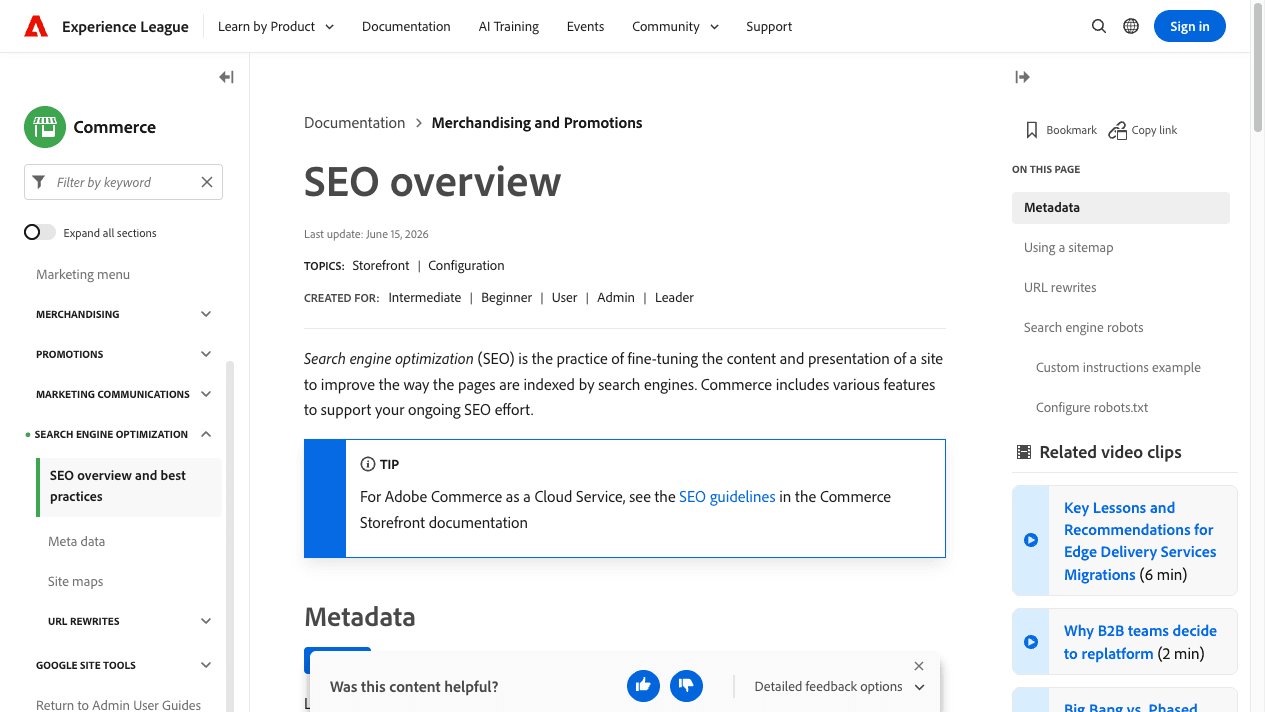Expand Marketing Communications section
Screen dimensions: 1265x712
tap(206, 394)
